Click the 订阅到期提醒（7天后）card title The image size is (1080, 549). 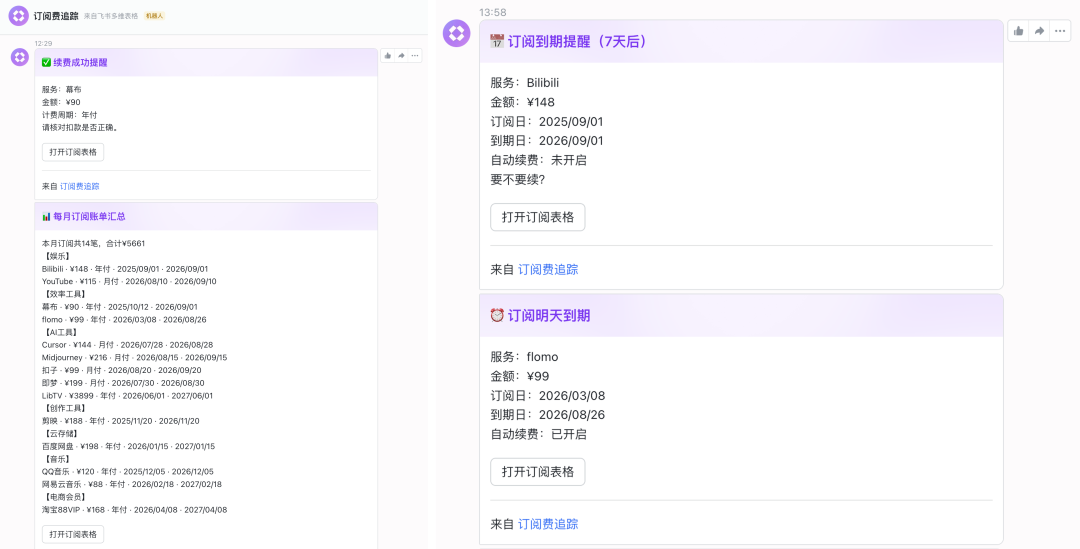click(579, 41)
